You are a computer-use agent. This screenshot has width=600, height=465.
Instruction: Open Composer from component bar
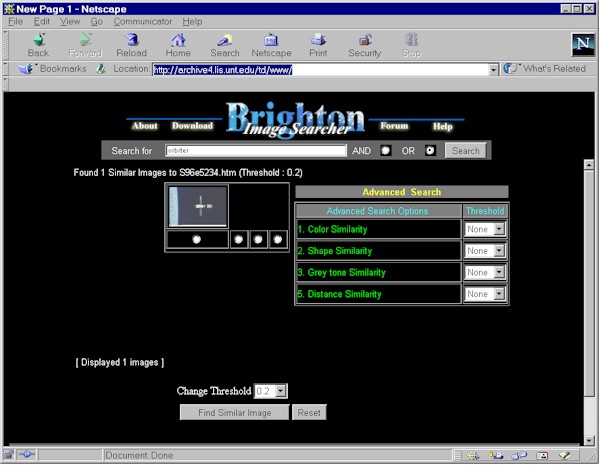565,455
